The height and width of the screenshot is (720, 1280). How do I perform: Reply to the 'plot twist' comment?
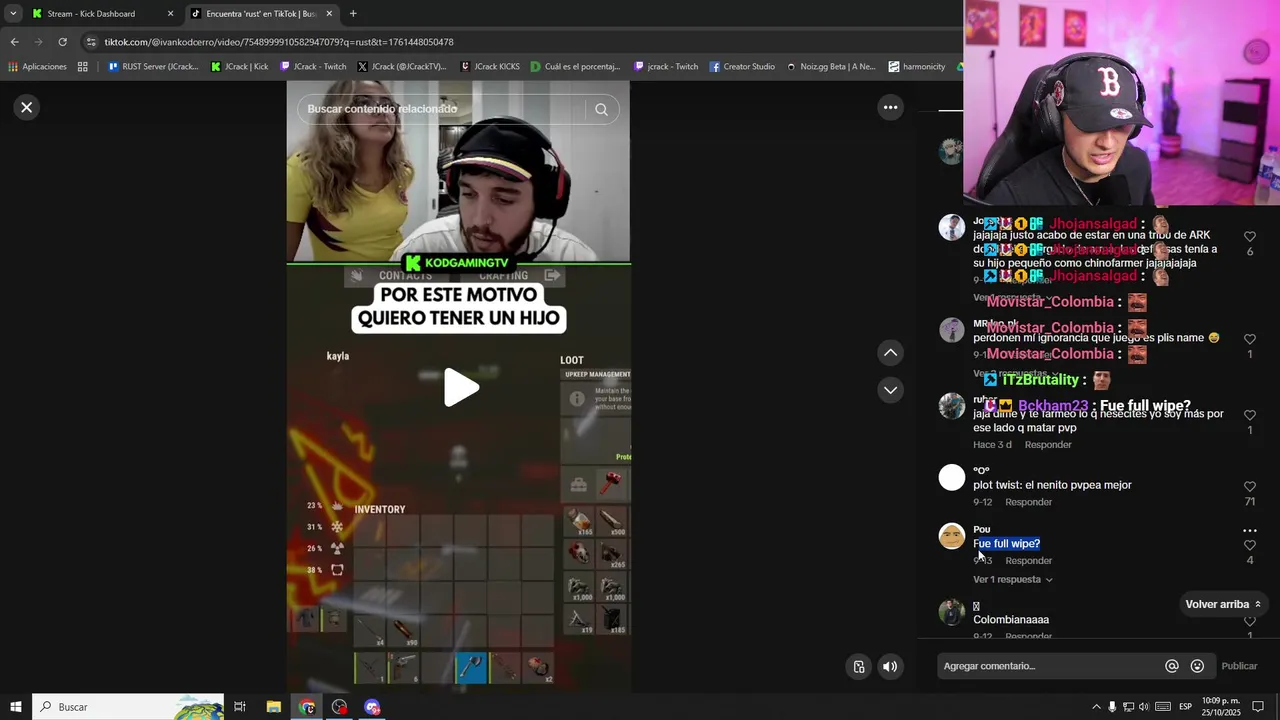1028,502
